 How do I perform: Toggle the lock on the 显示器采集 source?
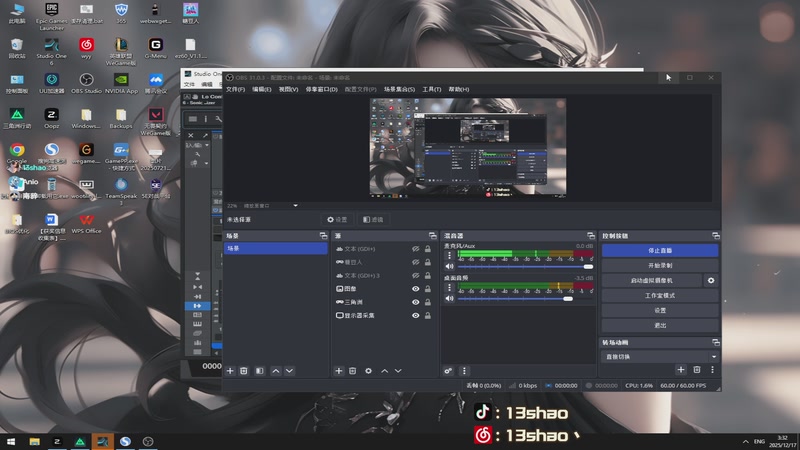pyautogui.click(x=428, y=315)
